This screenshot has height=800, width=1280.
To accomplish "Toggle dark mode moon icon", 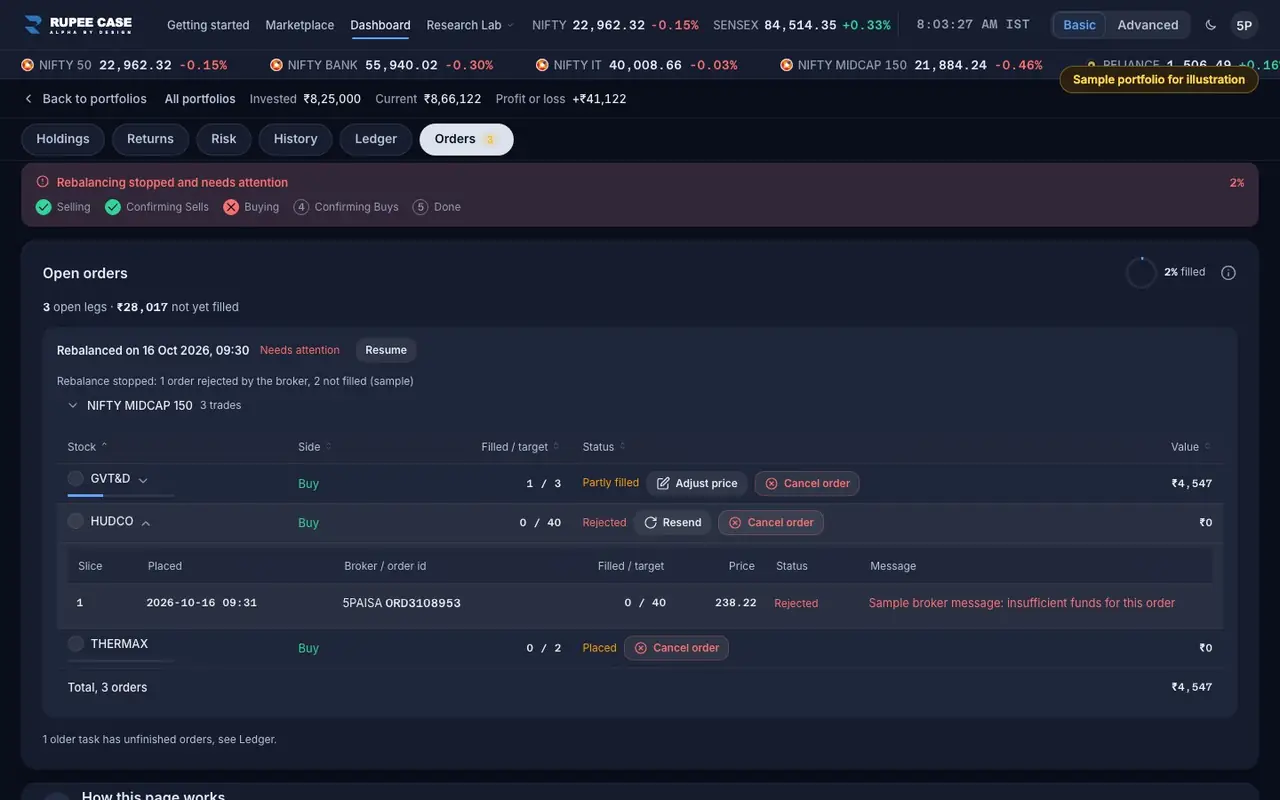I will 1211,25.
